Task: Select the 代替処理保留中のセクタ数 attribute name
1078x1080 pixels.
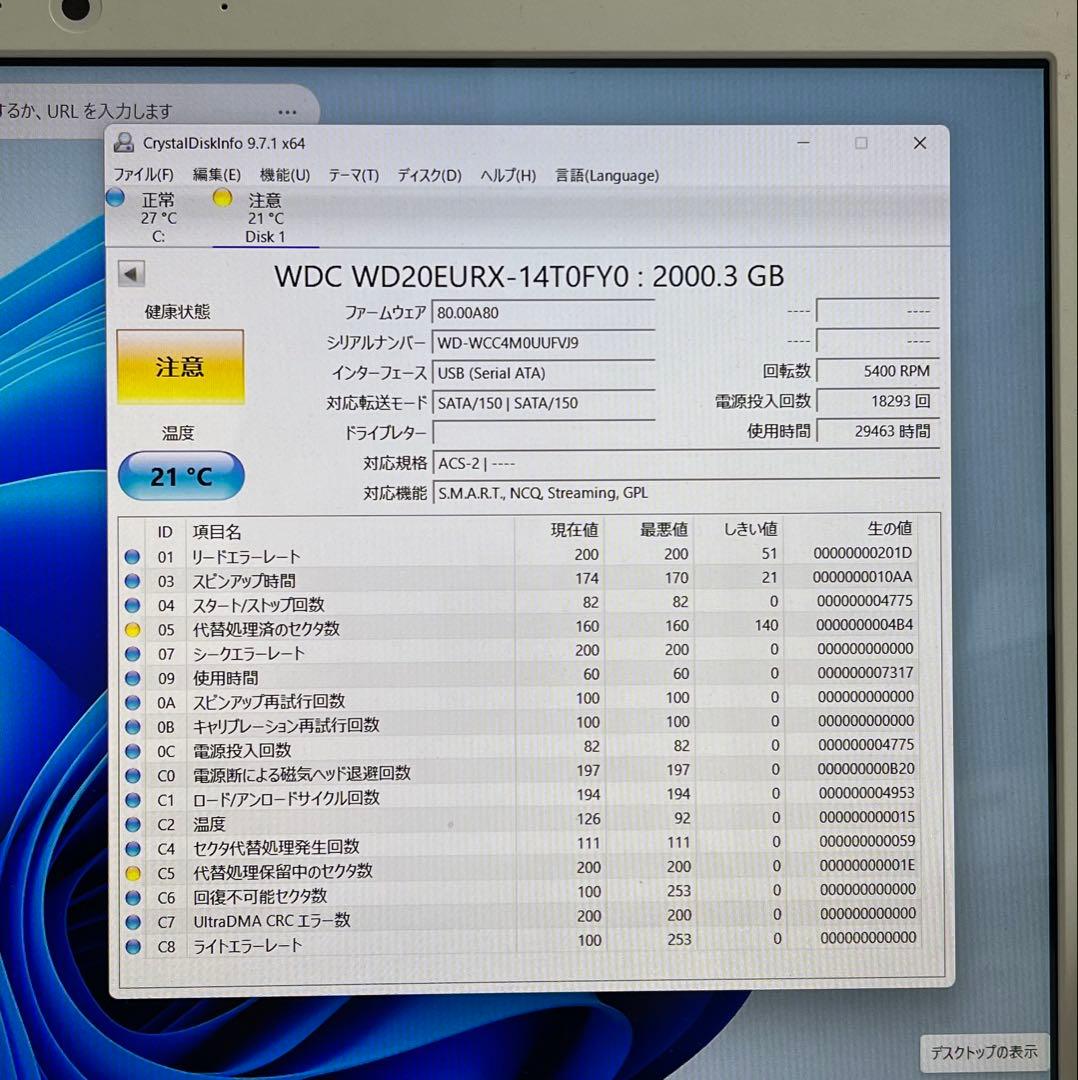Action: click(282, 872)
